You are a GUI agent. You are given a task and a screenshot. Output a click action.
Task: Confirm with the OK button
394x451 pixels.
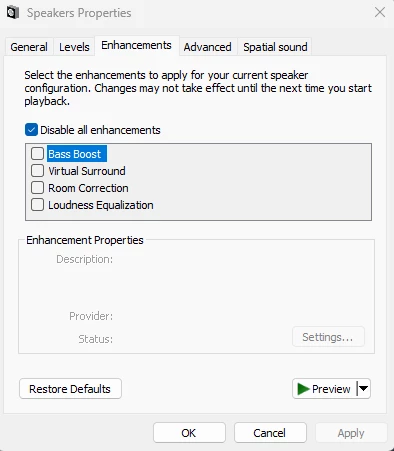click(189, 433)
